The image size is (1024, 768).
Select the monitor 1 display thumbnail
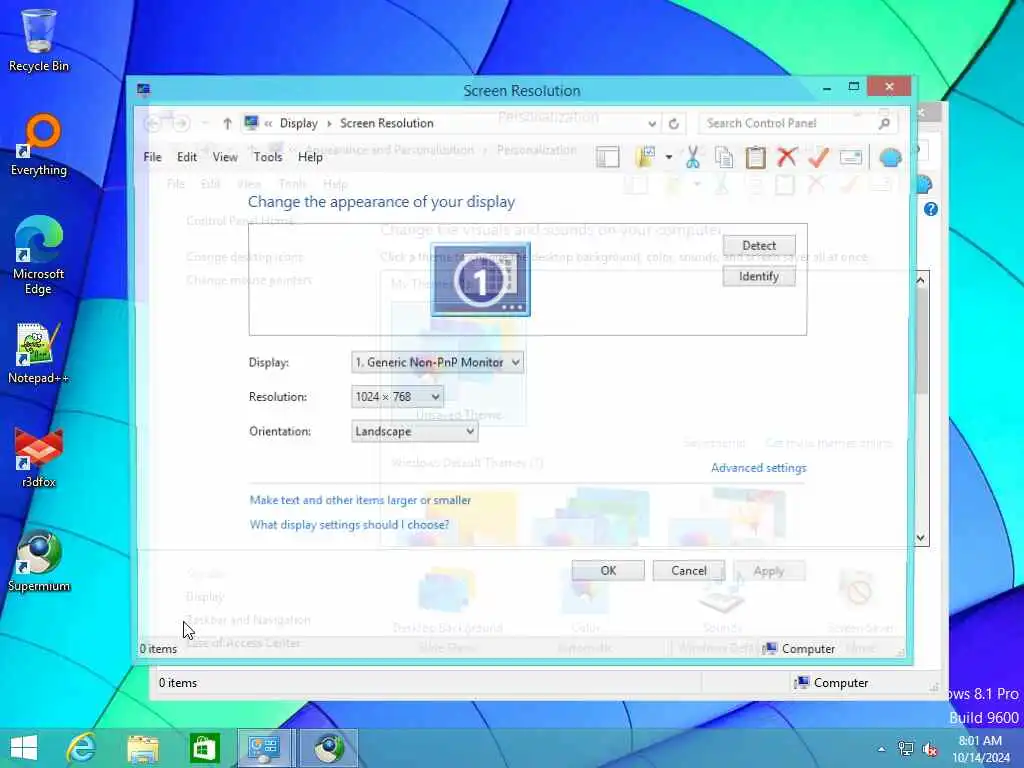point(480,280)
